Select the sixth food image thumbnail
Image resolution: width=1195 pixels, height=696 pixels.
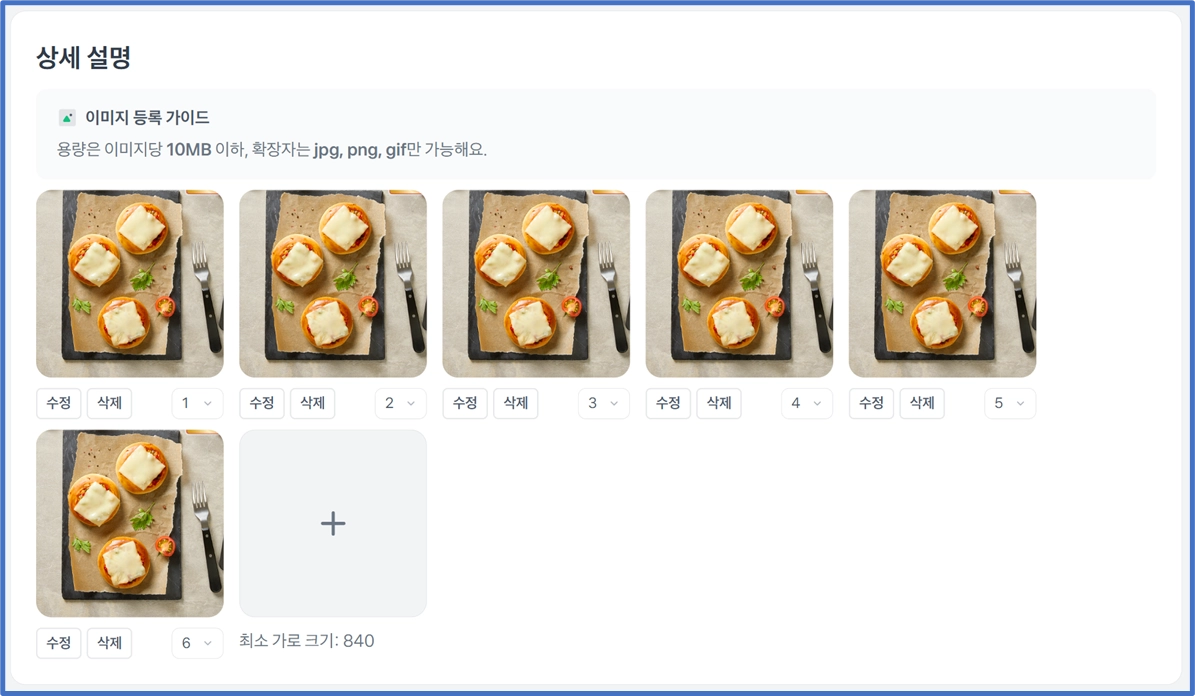click(130, 523)
